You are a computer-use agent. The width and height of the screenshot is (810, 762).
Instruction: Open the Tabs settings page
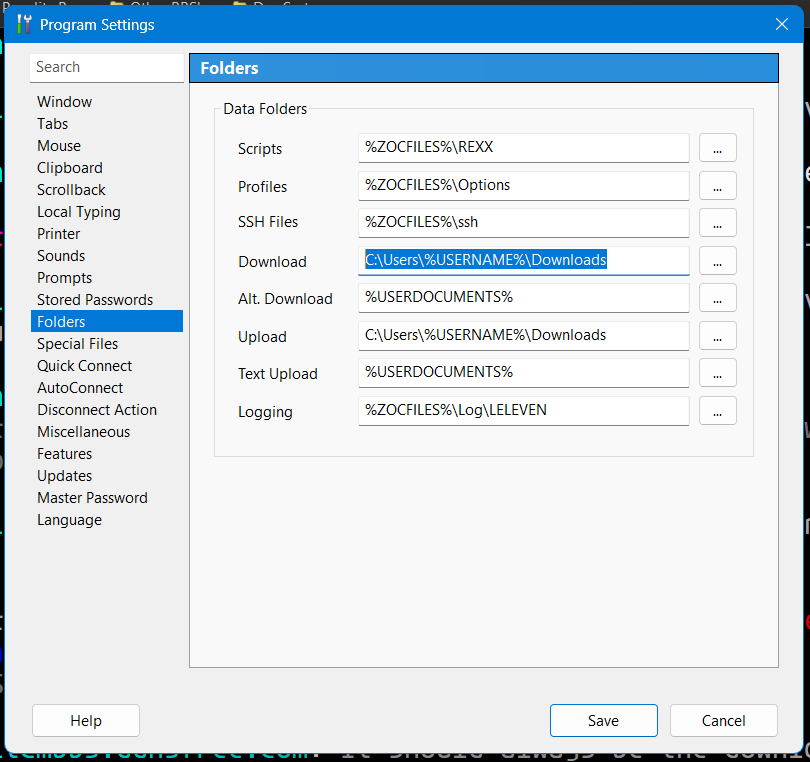pyautogui.click(x=53, y=124)
